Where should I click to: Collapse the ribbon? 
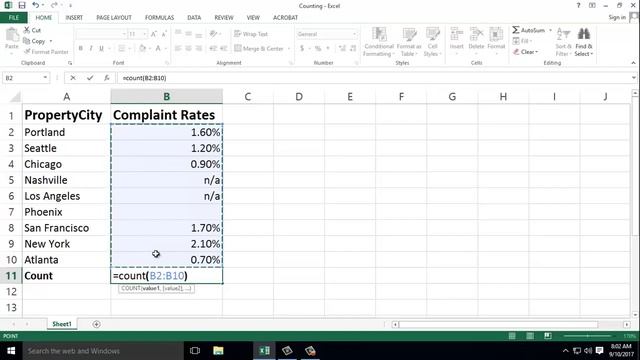633,63
